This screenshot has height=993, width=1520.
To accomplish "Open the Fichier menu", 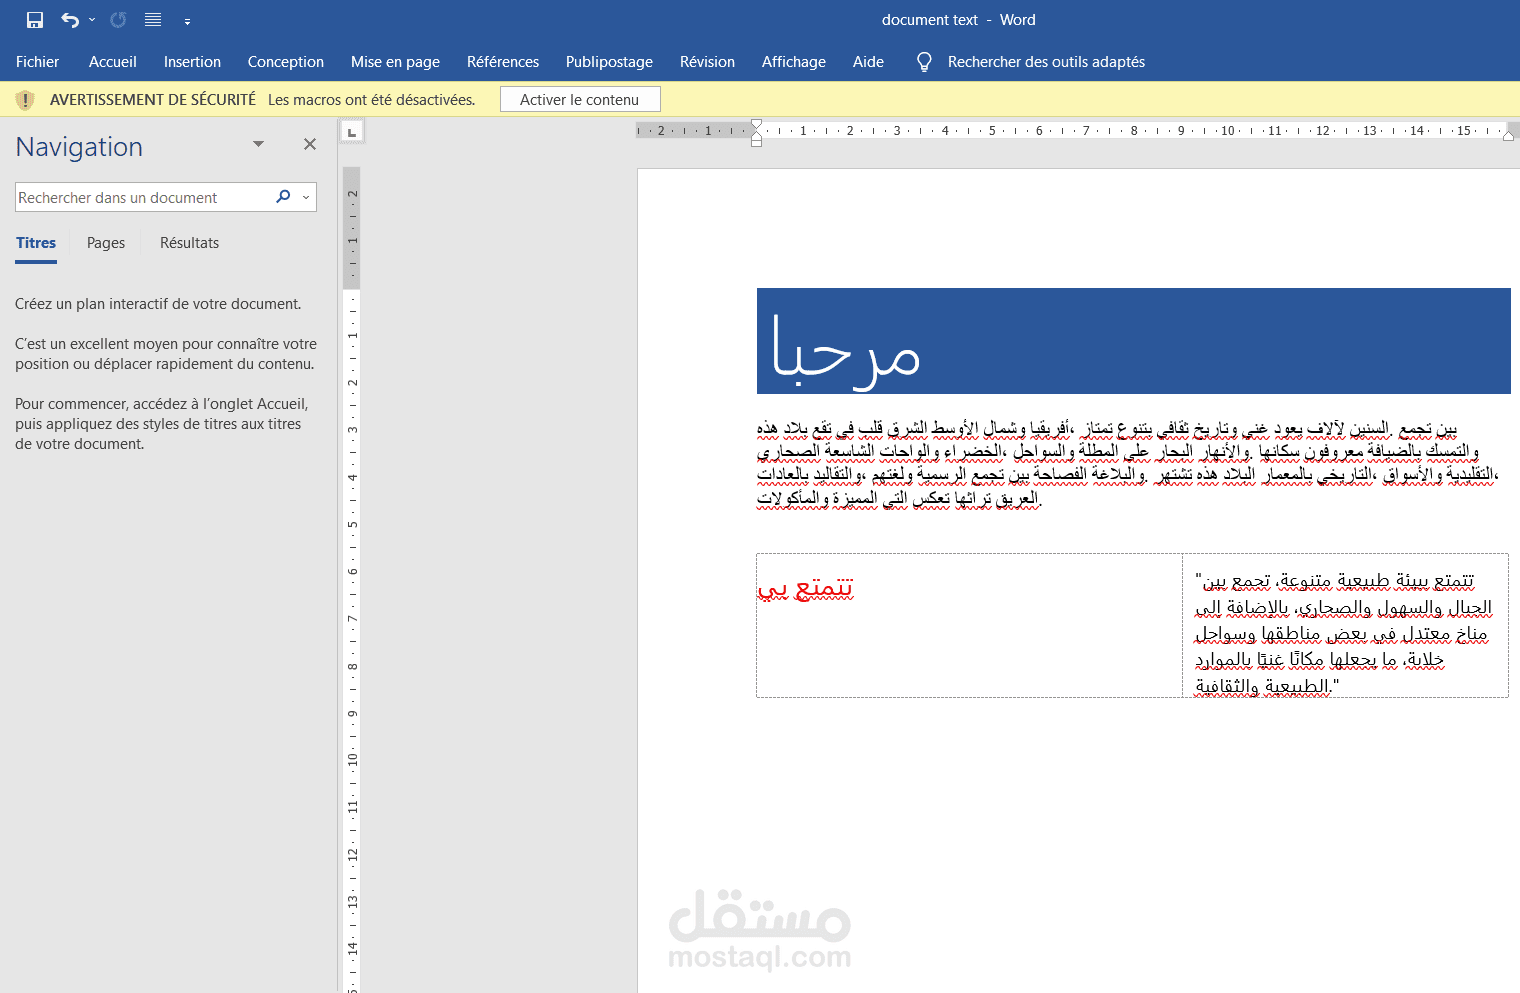I will [x=37, y=61].
